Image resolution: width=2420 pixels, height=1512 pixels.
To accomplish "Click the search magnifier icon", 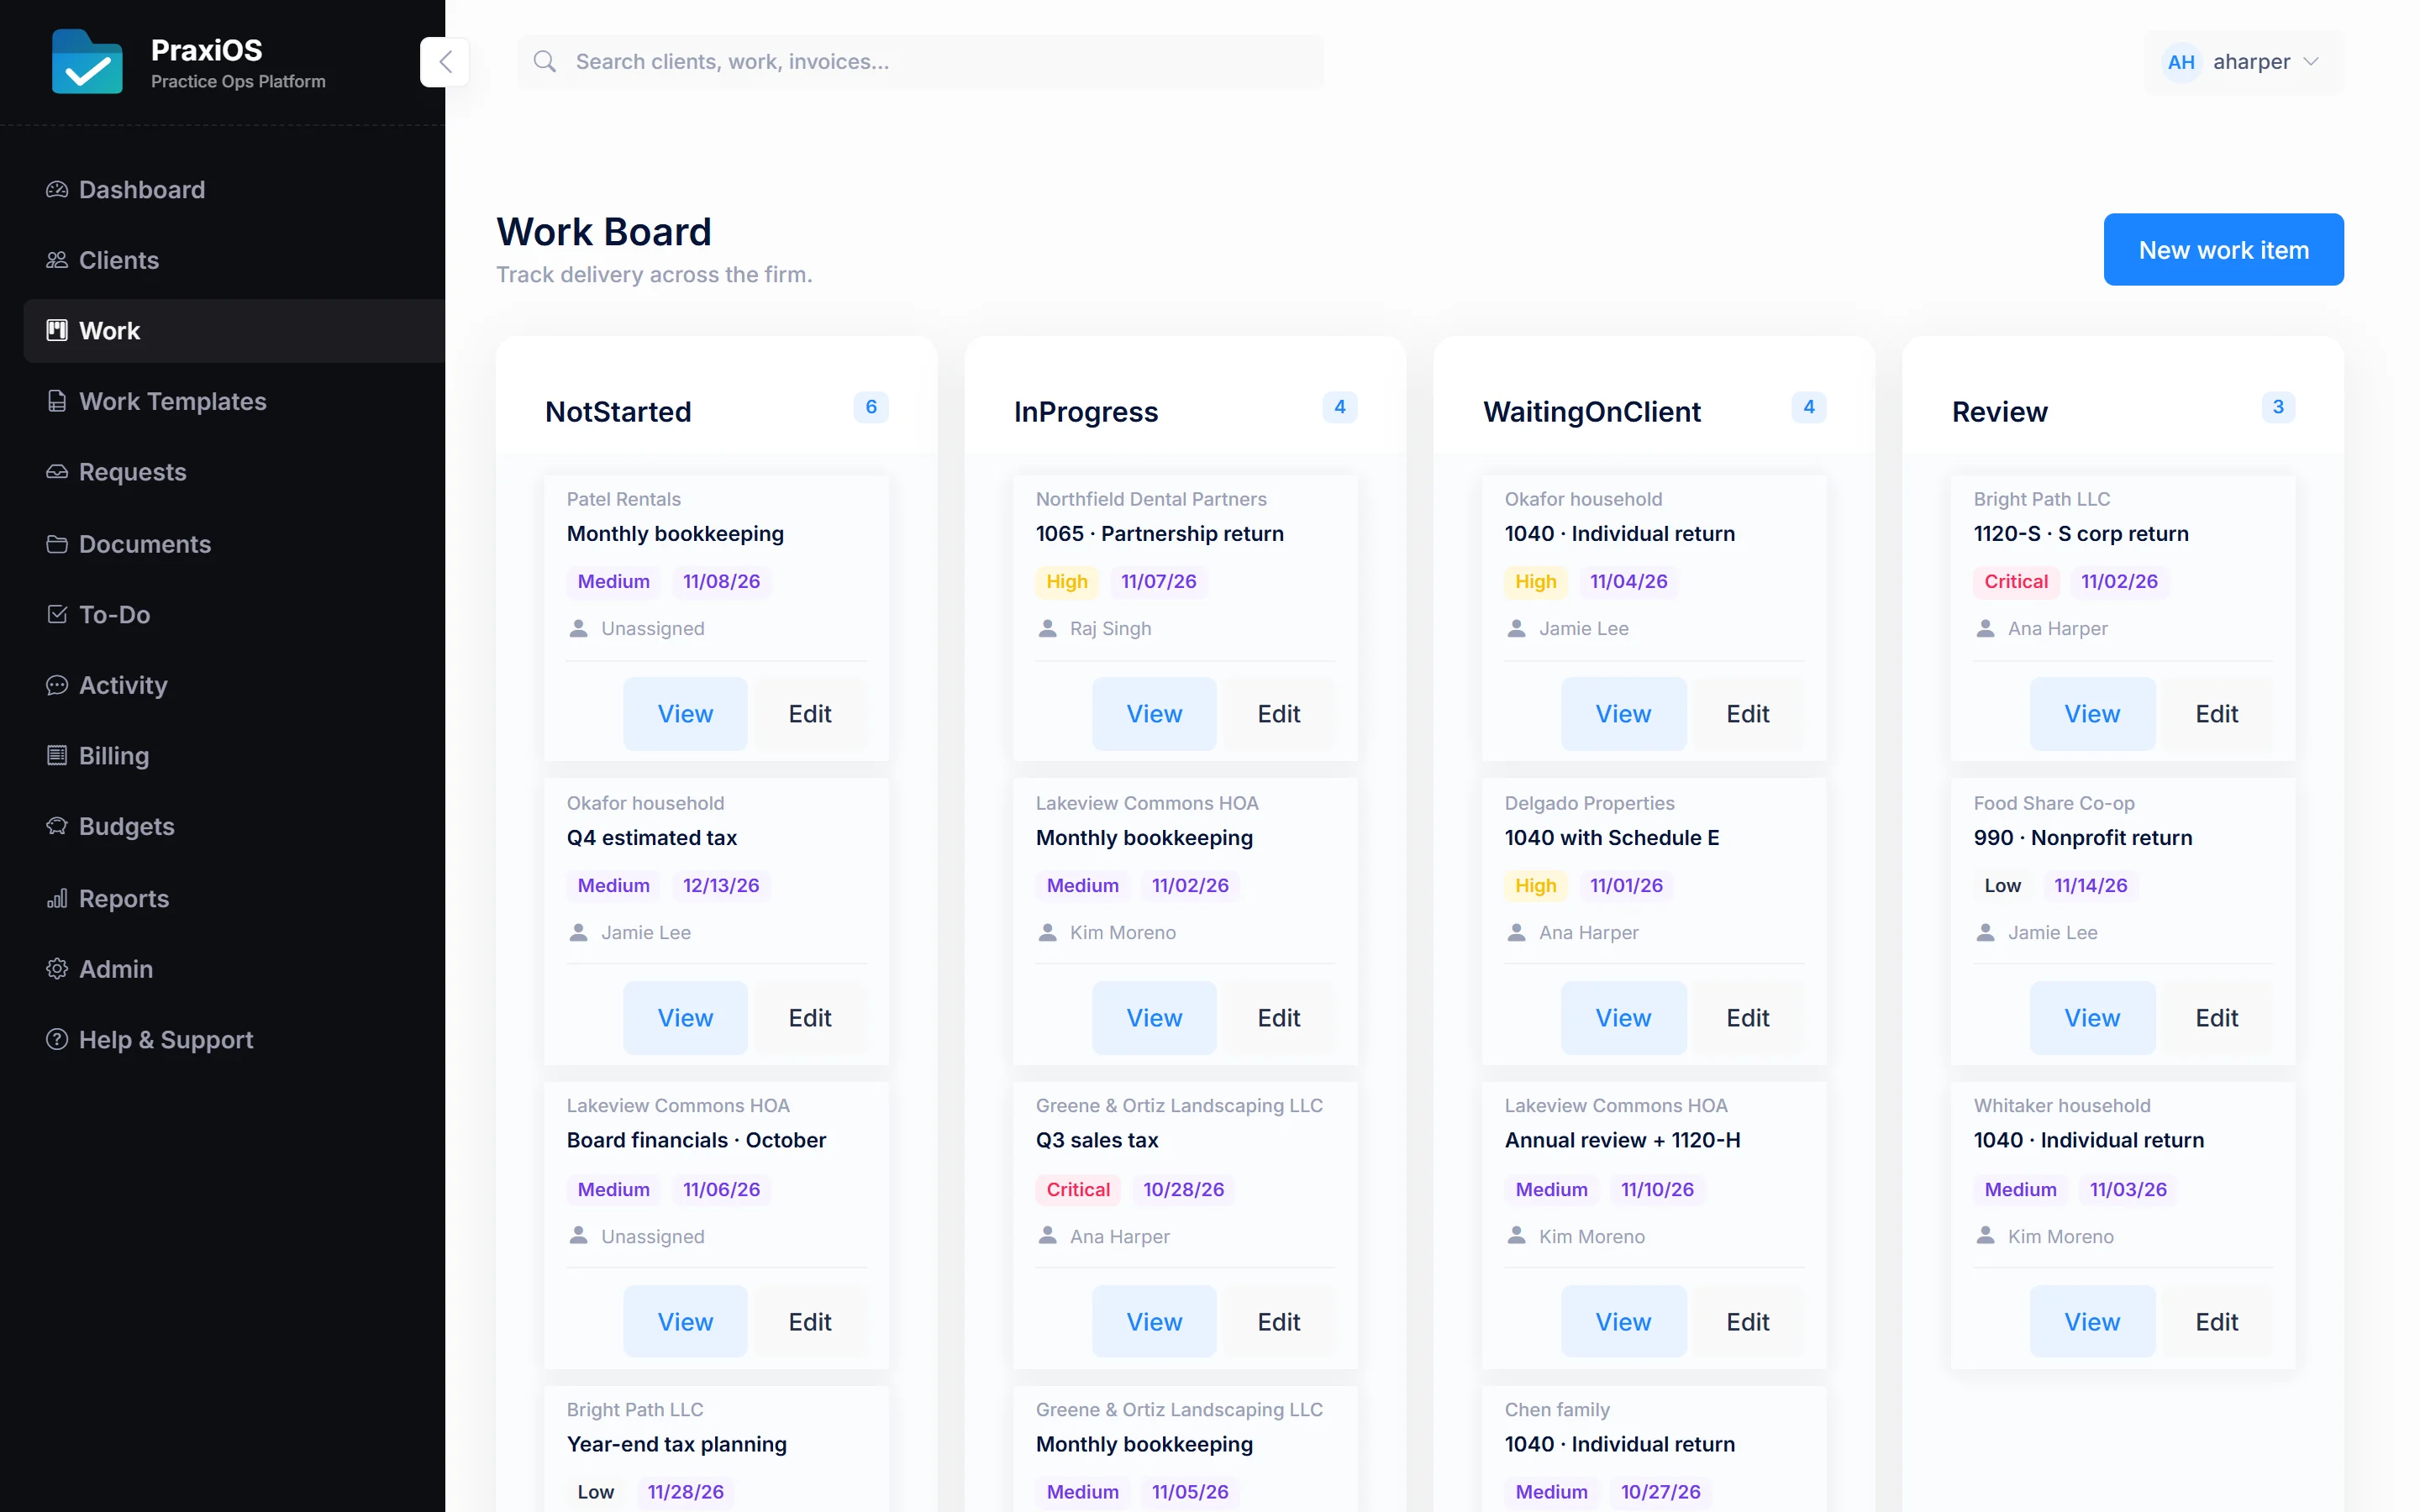I will [x=545, y=62].
